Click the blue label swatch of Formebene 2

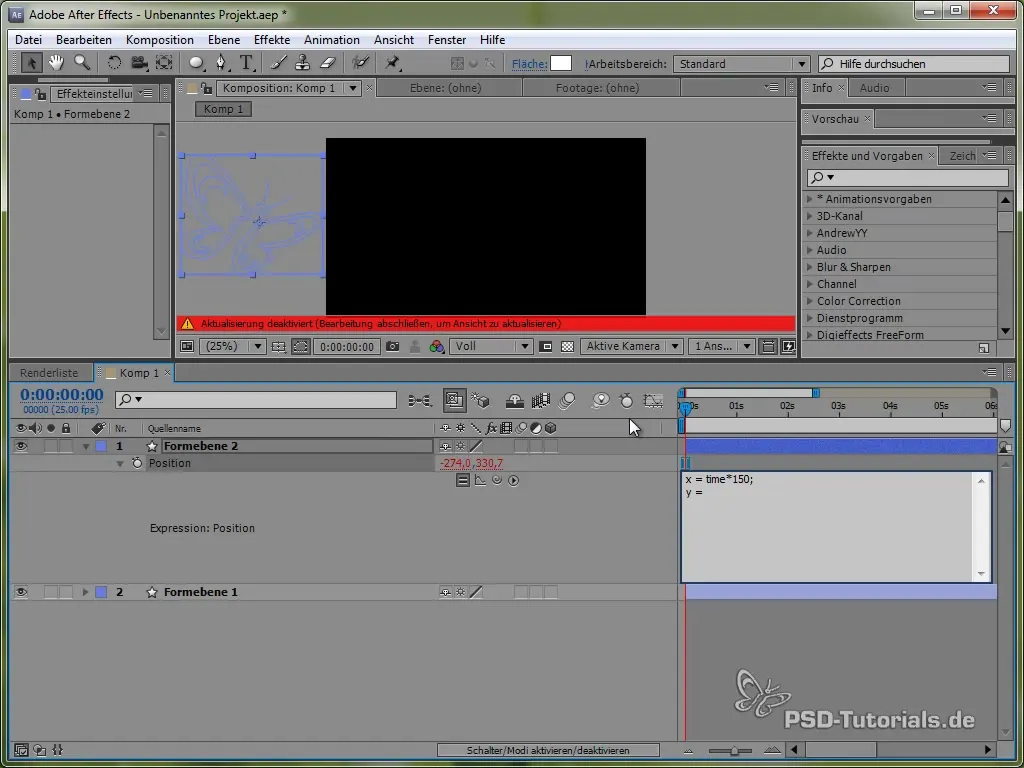[101, 446]
